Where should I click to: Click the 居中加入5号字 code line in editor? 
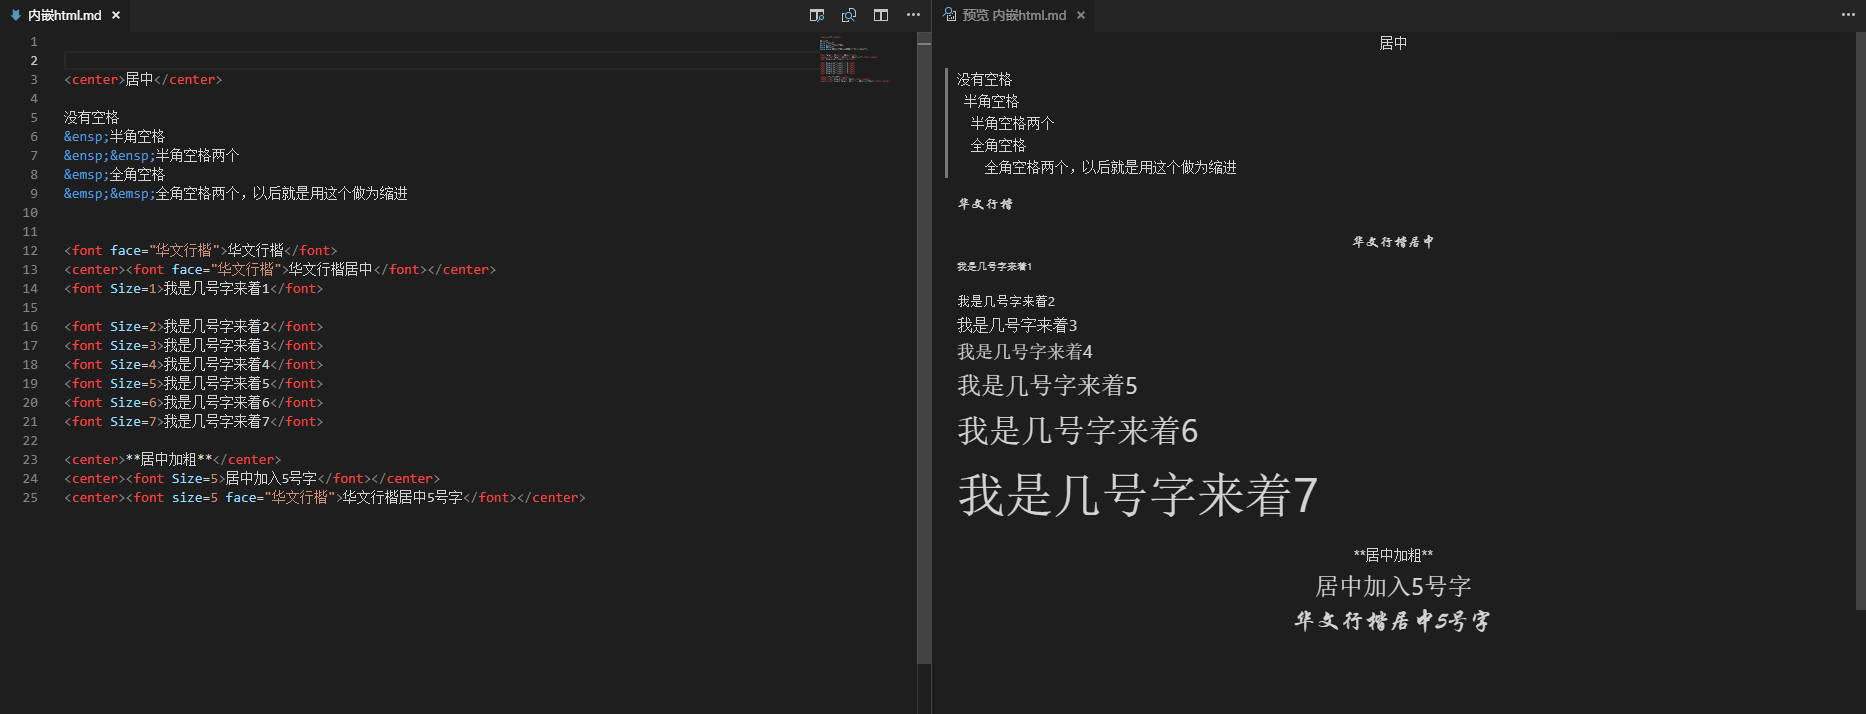pos(252,478)
